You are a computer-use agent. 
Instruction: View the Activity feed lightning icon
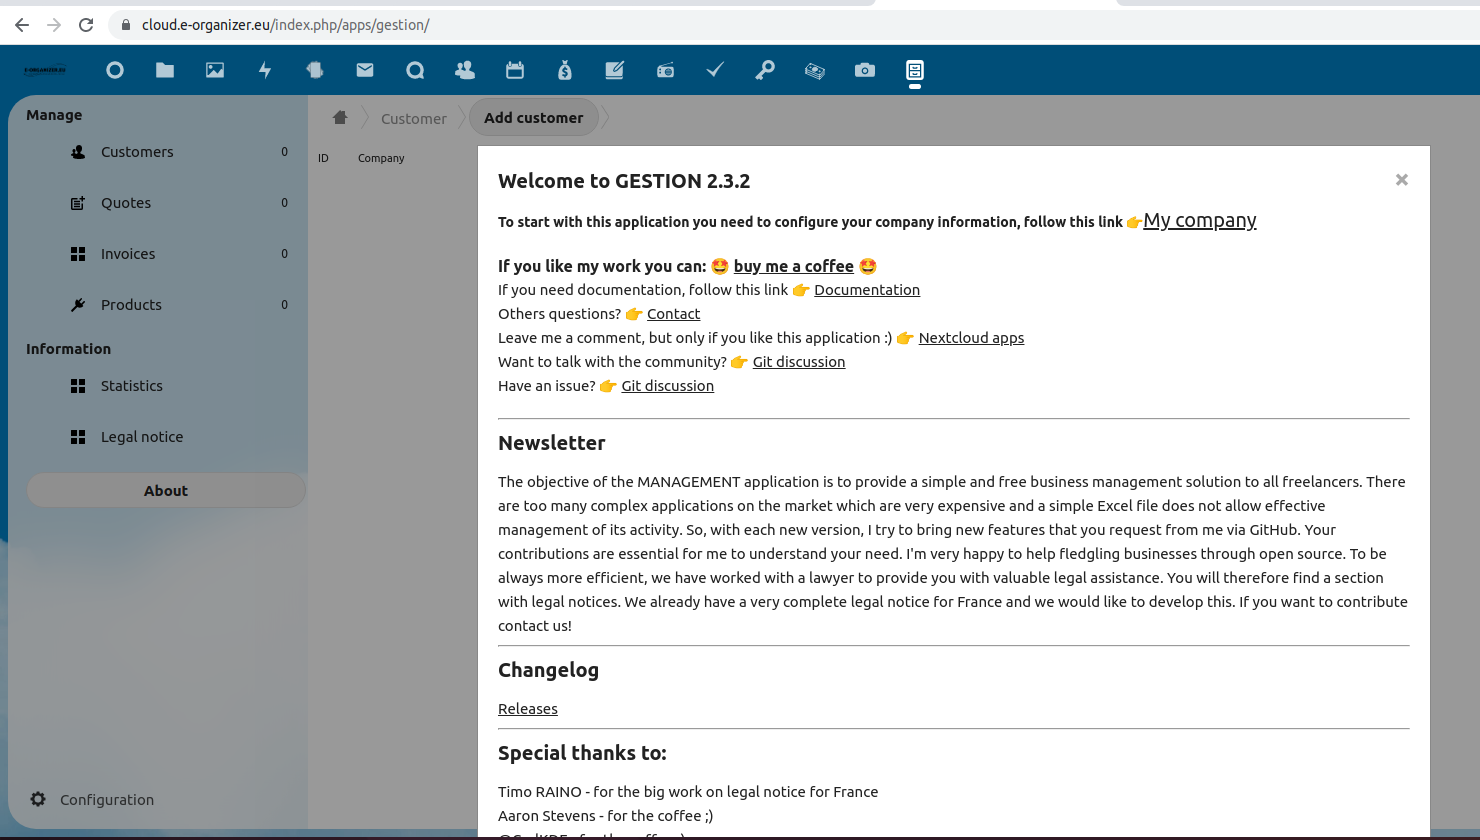tap(264, 70)
